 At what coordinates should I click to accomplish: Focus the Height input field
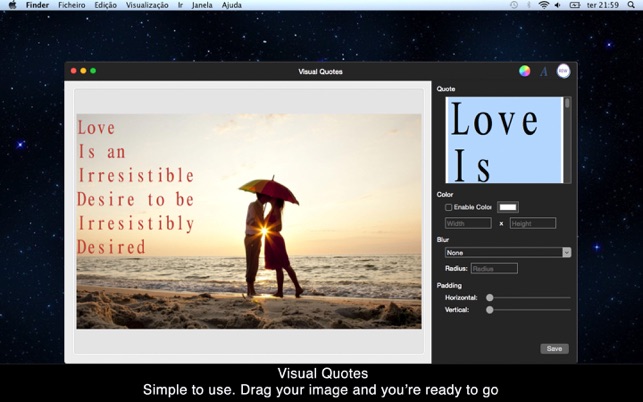coord(533,223)
